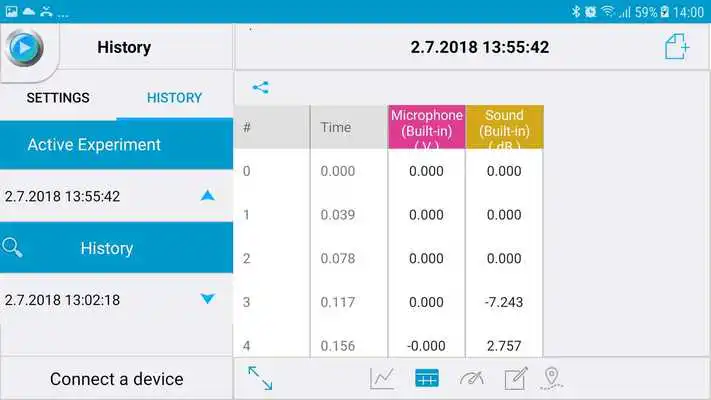
Task: Show the map location view
Action: coord(551,378)
